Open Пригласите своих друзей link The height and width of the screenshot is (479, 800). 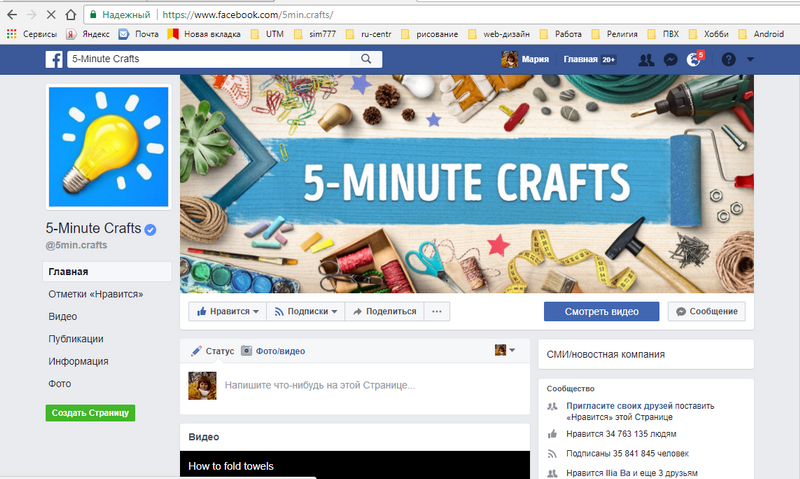[619, 406]
